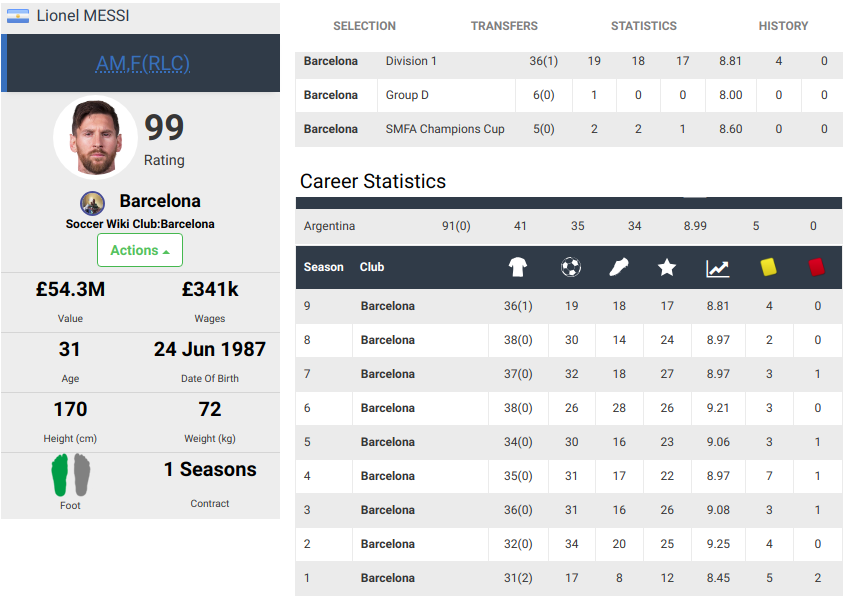Select the season 9 Barcelona row
The image size is (843, 597).
pyautogui.click(x=388, y=306)
